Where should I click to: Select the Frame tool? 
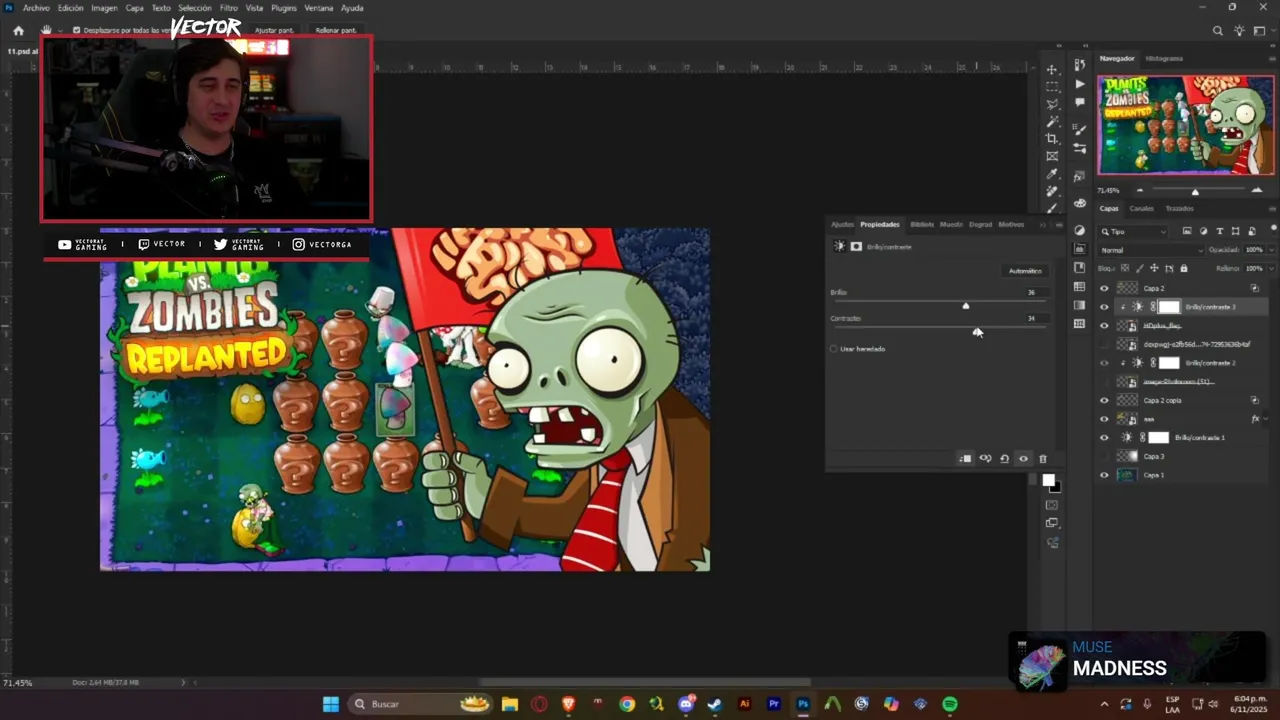[x=1052, y=156]
